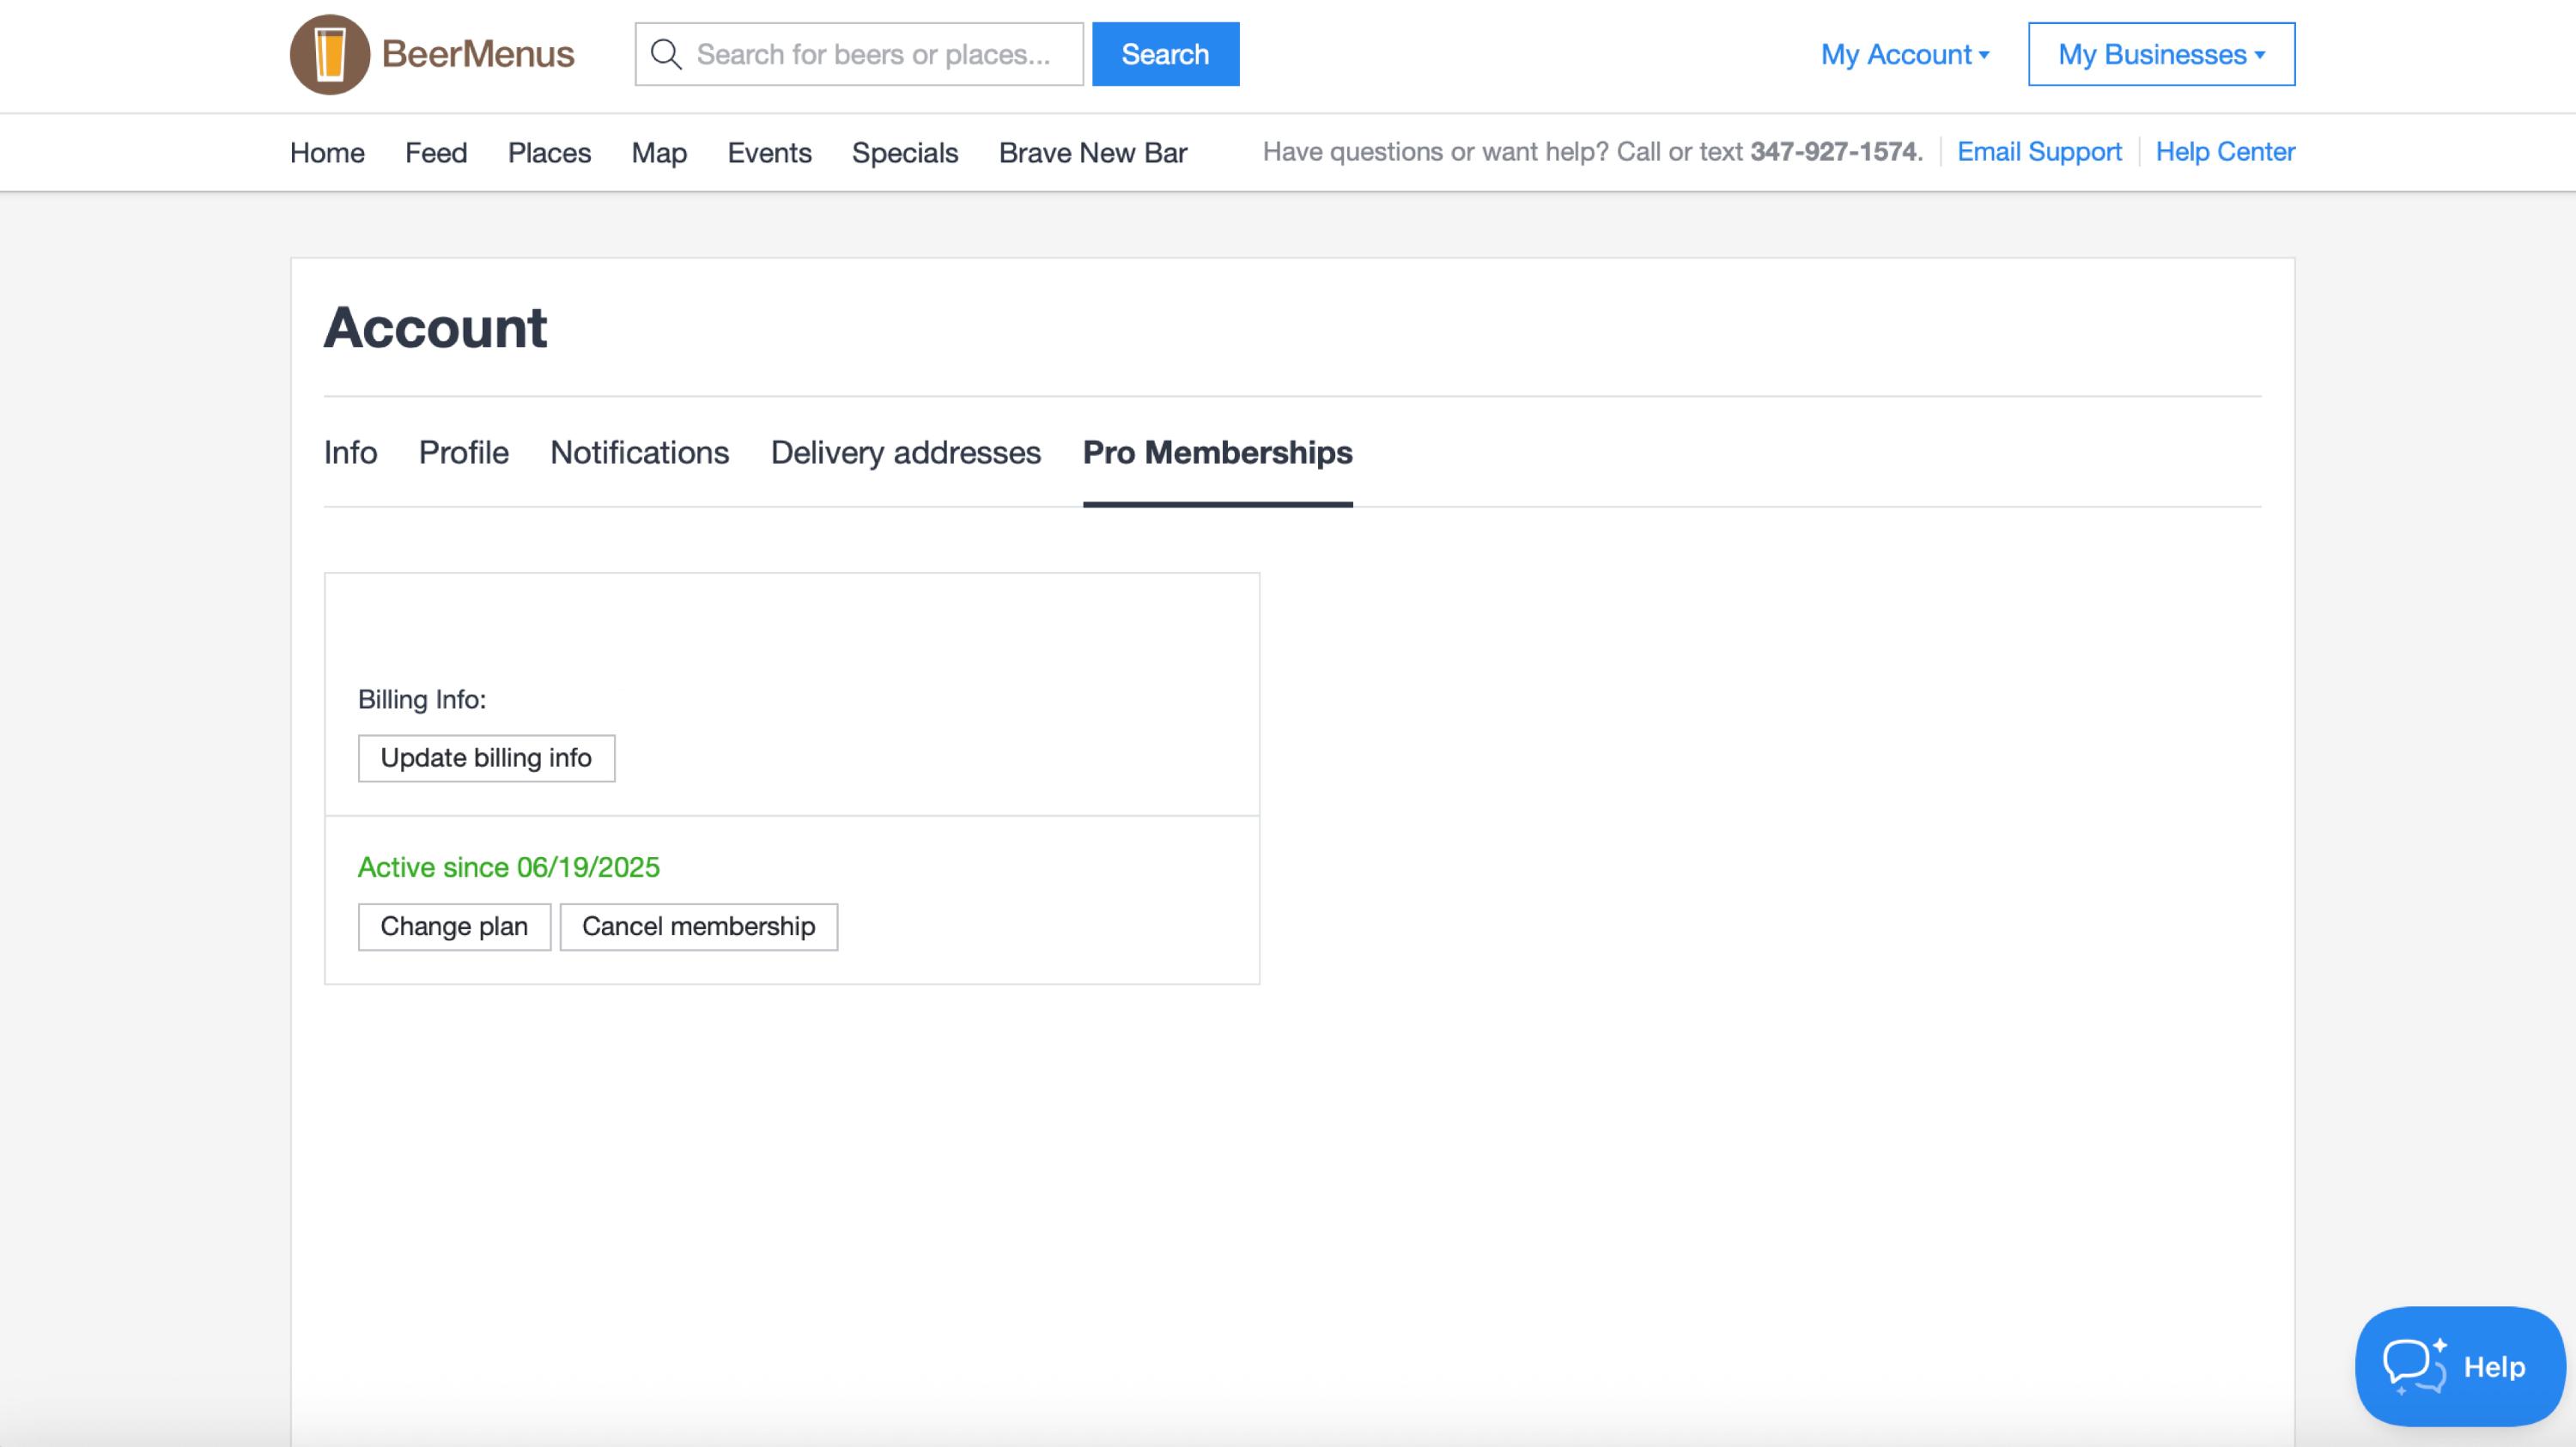Select the Delivery addresses tab
This screenshot has width=2576, height=1447.
click(905, 452)
